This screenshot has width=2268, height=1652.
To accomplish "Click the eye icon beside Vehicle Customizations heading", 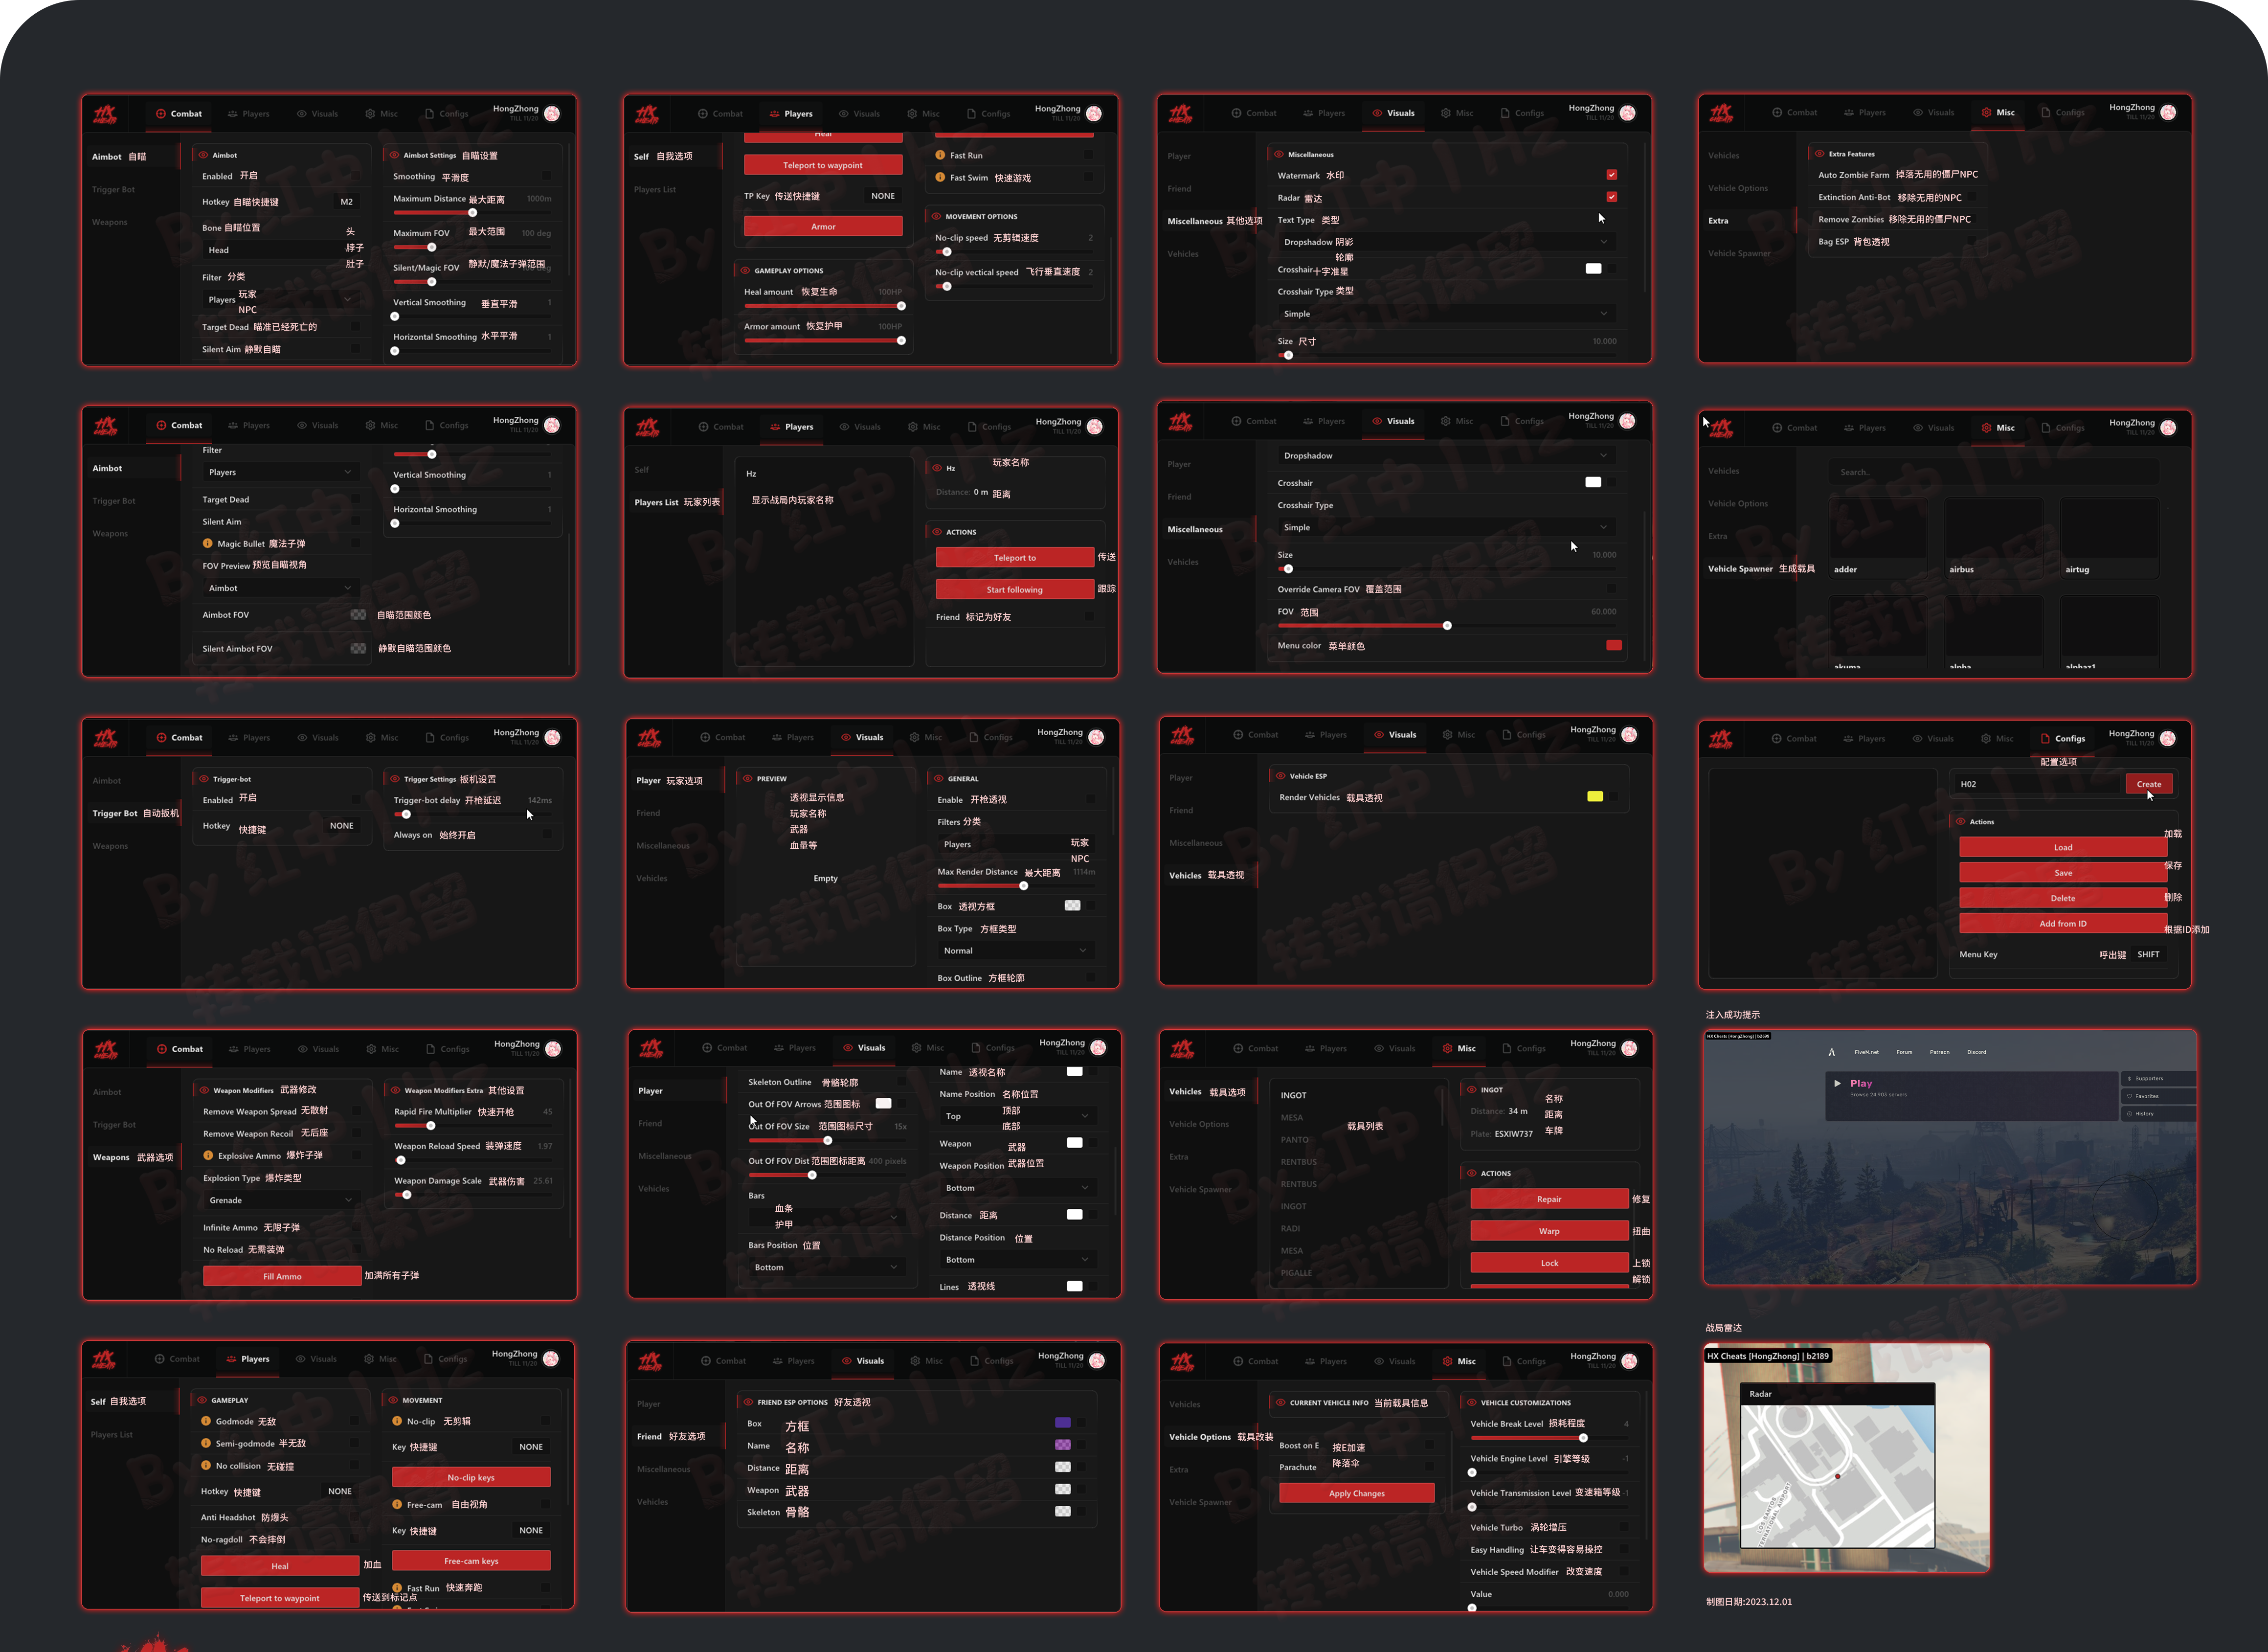I will [x=1471, y=1402].
